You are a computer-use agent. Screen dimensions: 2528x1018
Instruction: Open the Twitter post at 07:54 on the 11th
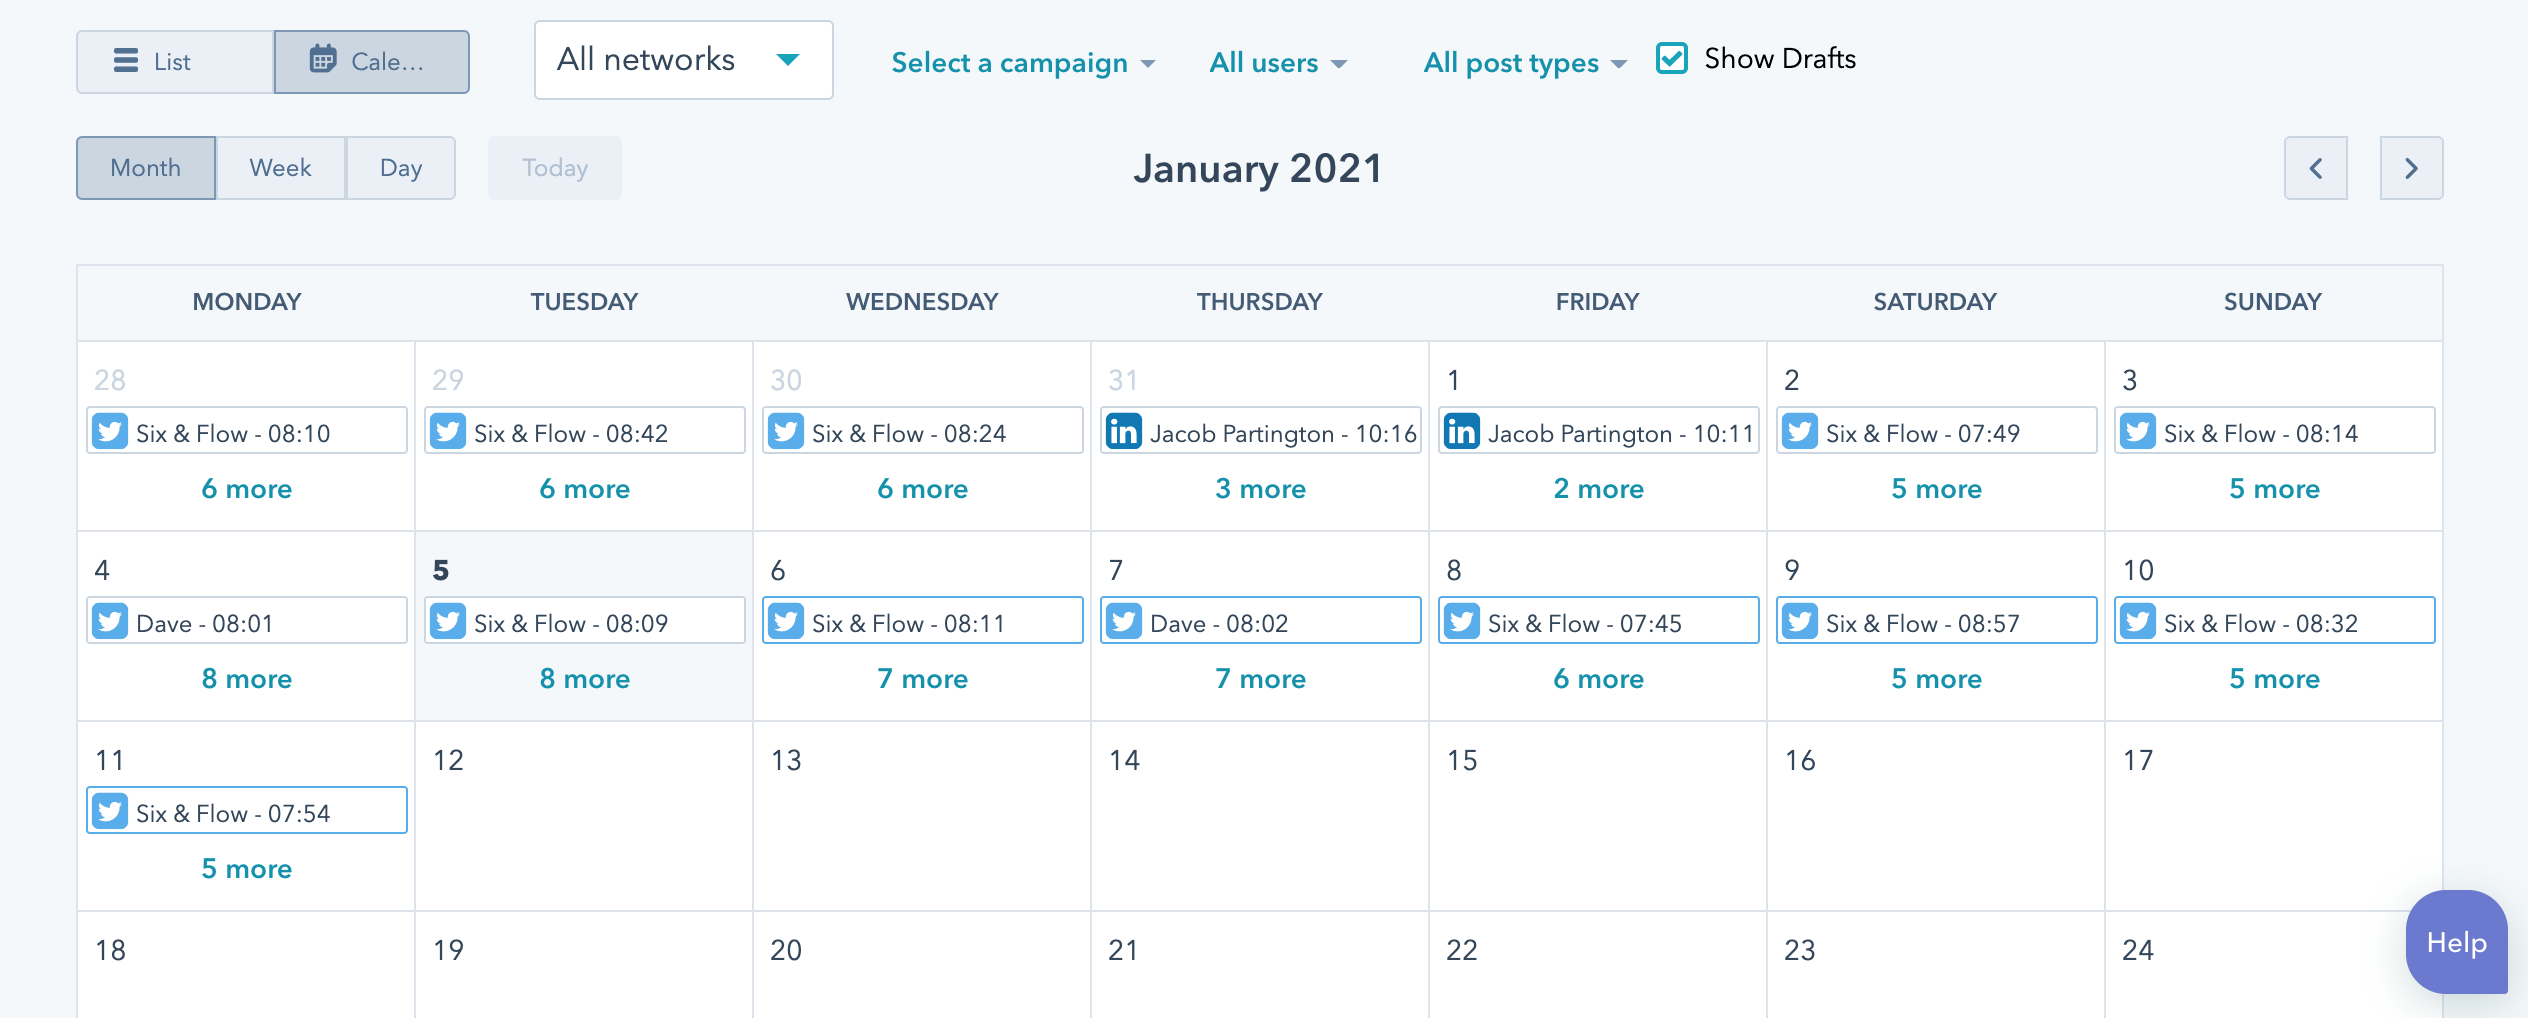point(247,811)
